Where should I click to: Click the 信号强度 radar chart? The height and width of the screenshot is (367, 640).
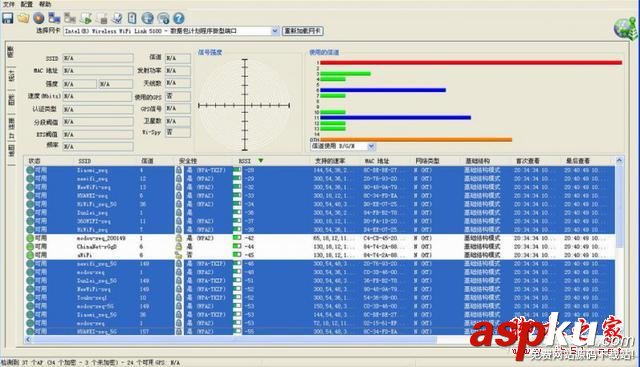point(244,105)
